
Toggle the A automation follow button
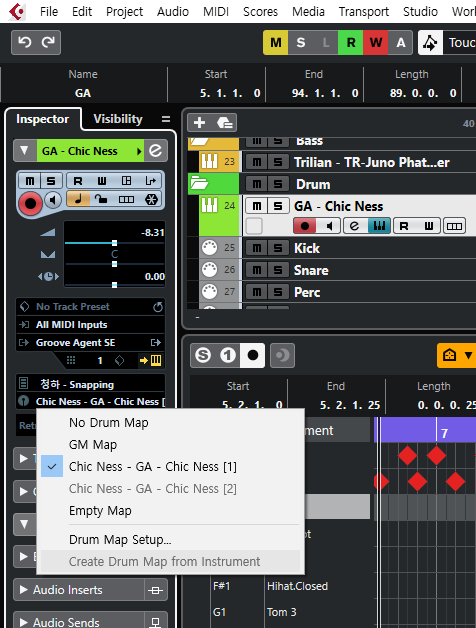(400, 42)
